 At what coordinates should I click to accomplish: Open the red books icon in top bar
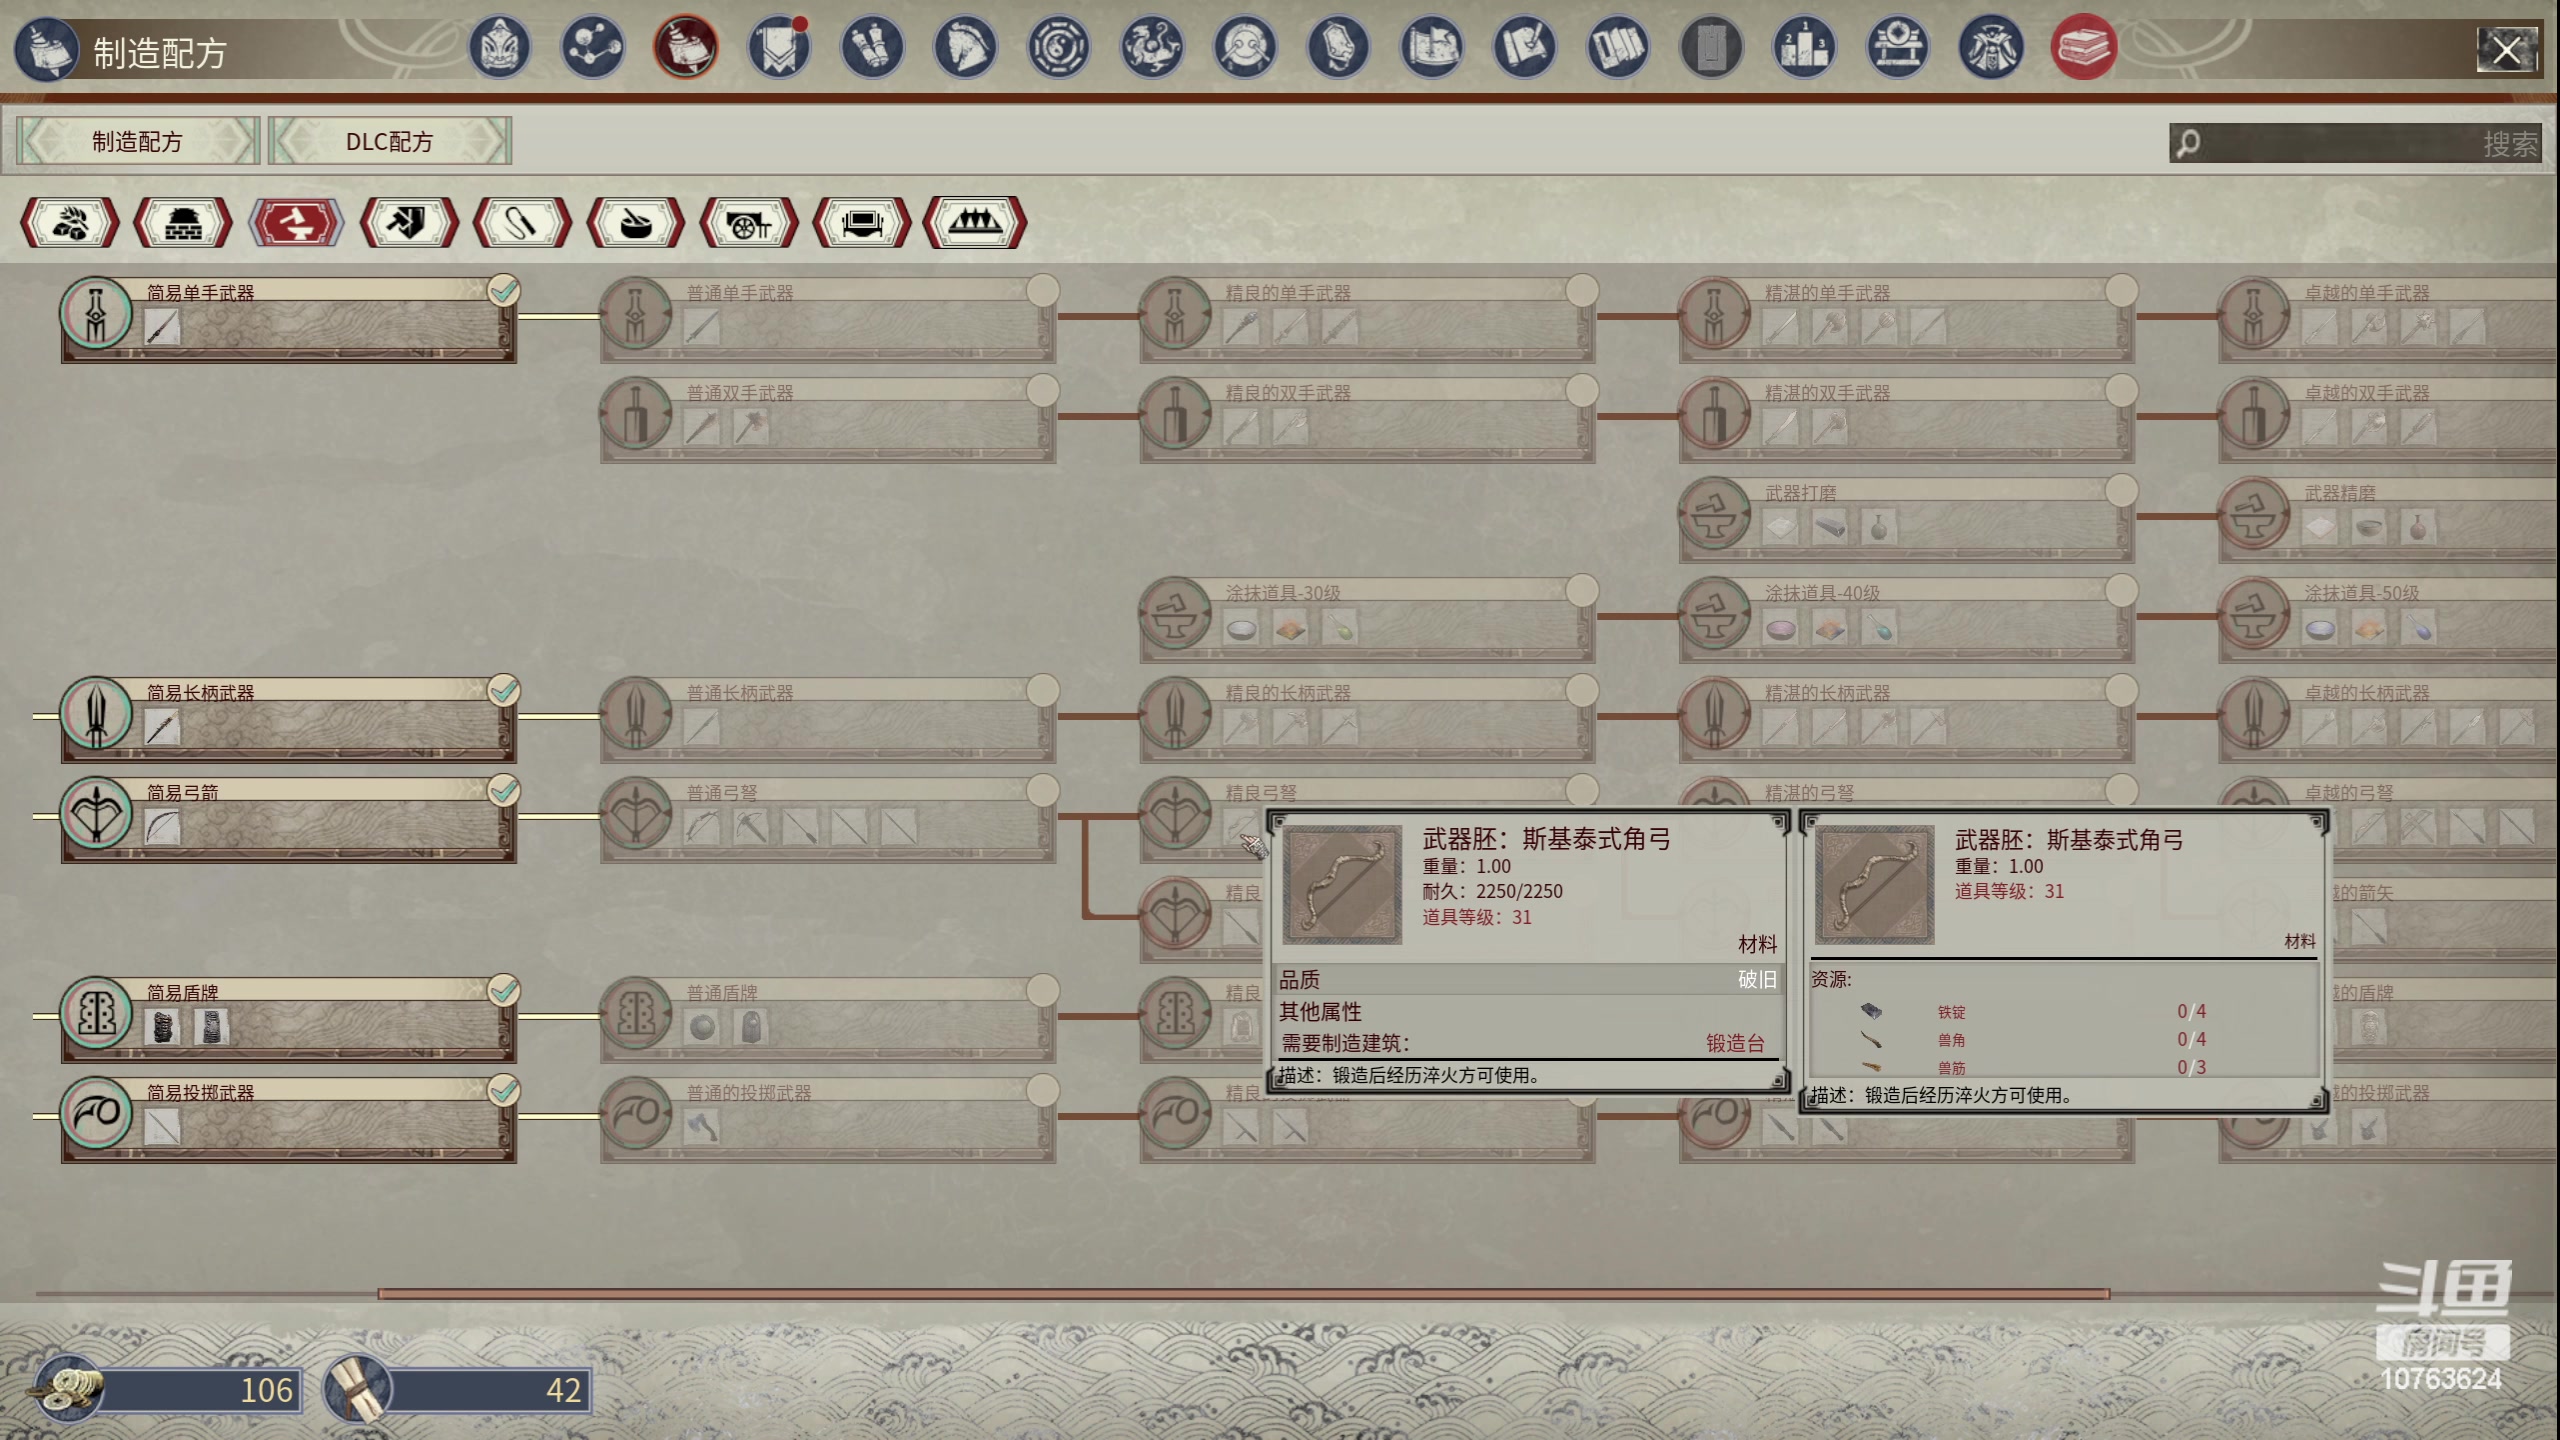coord(2083,47)
